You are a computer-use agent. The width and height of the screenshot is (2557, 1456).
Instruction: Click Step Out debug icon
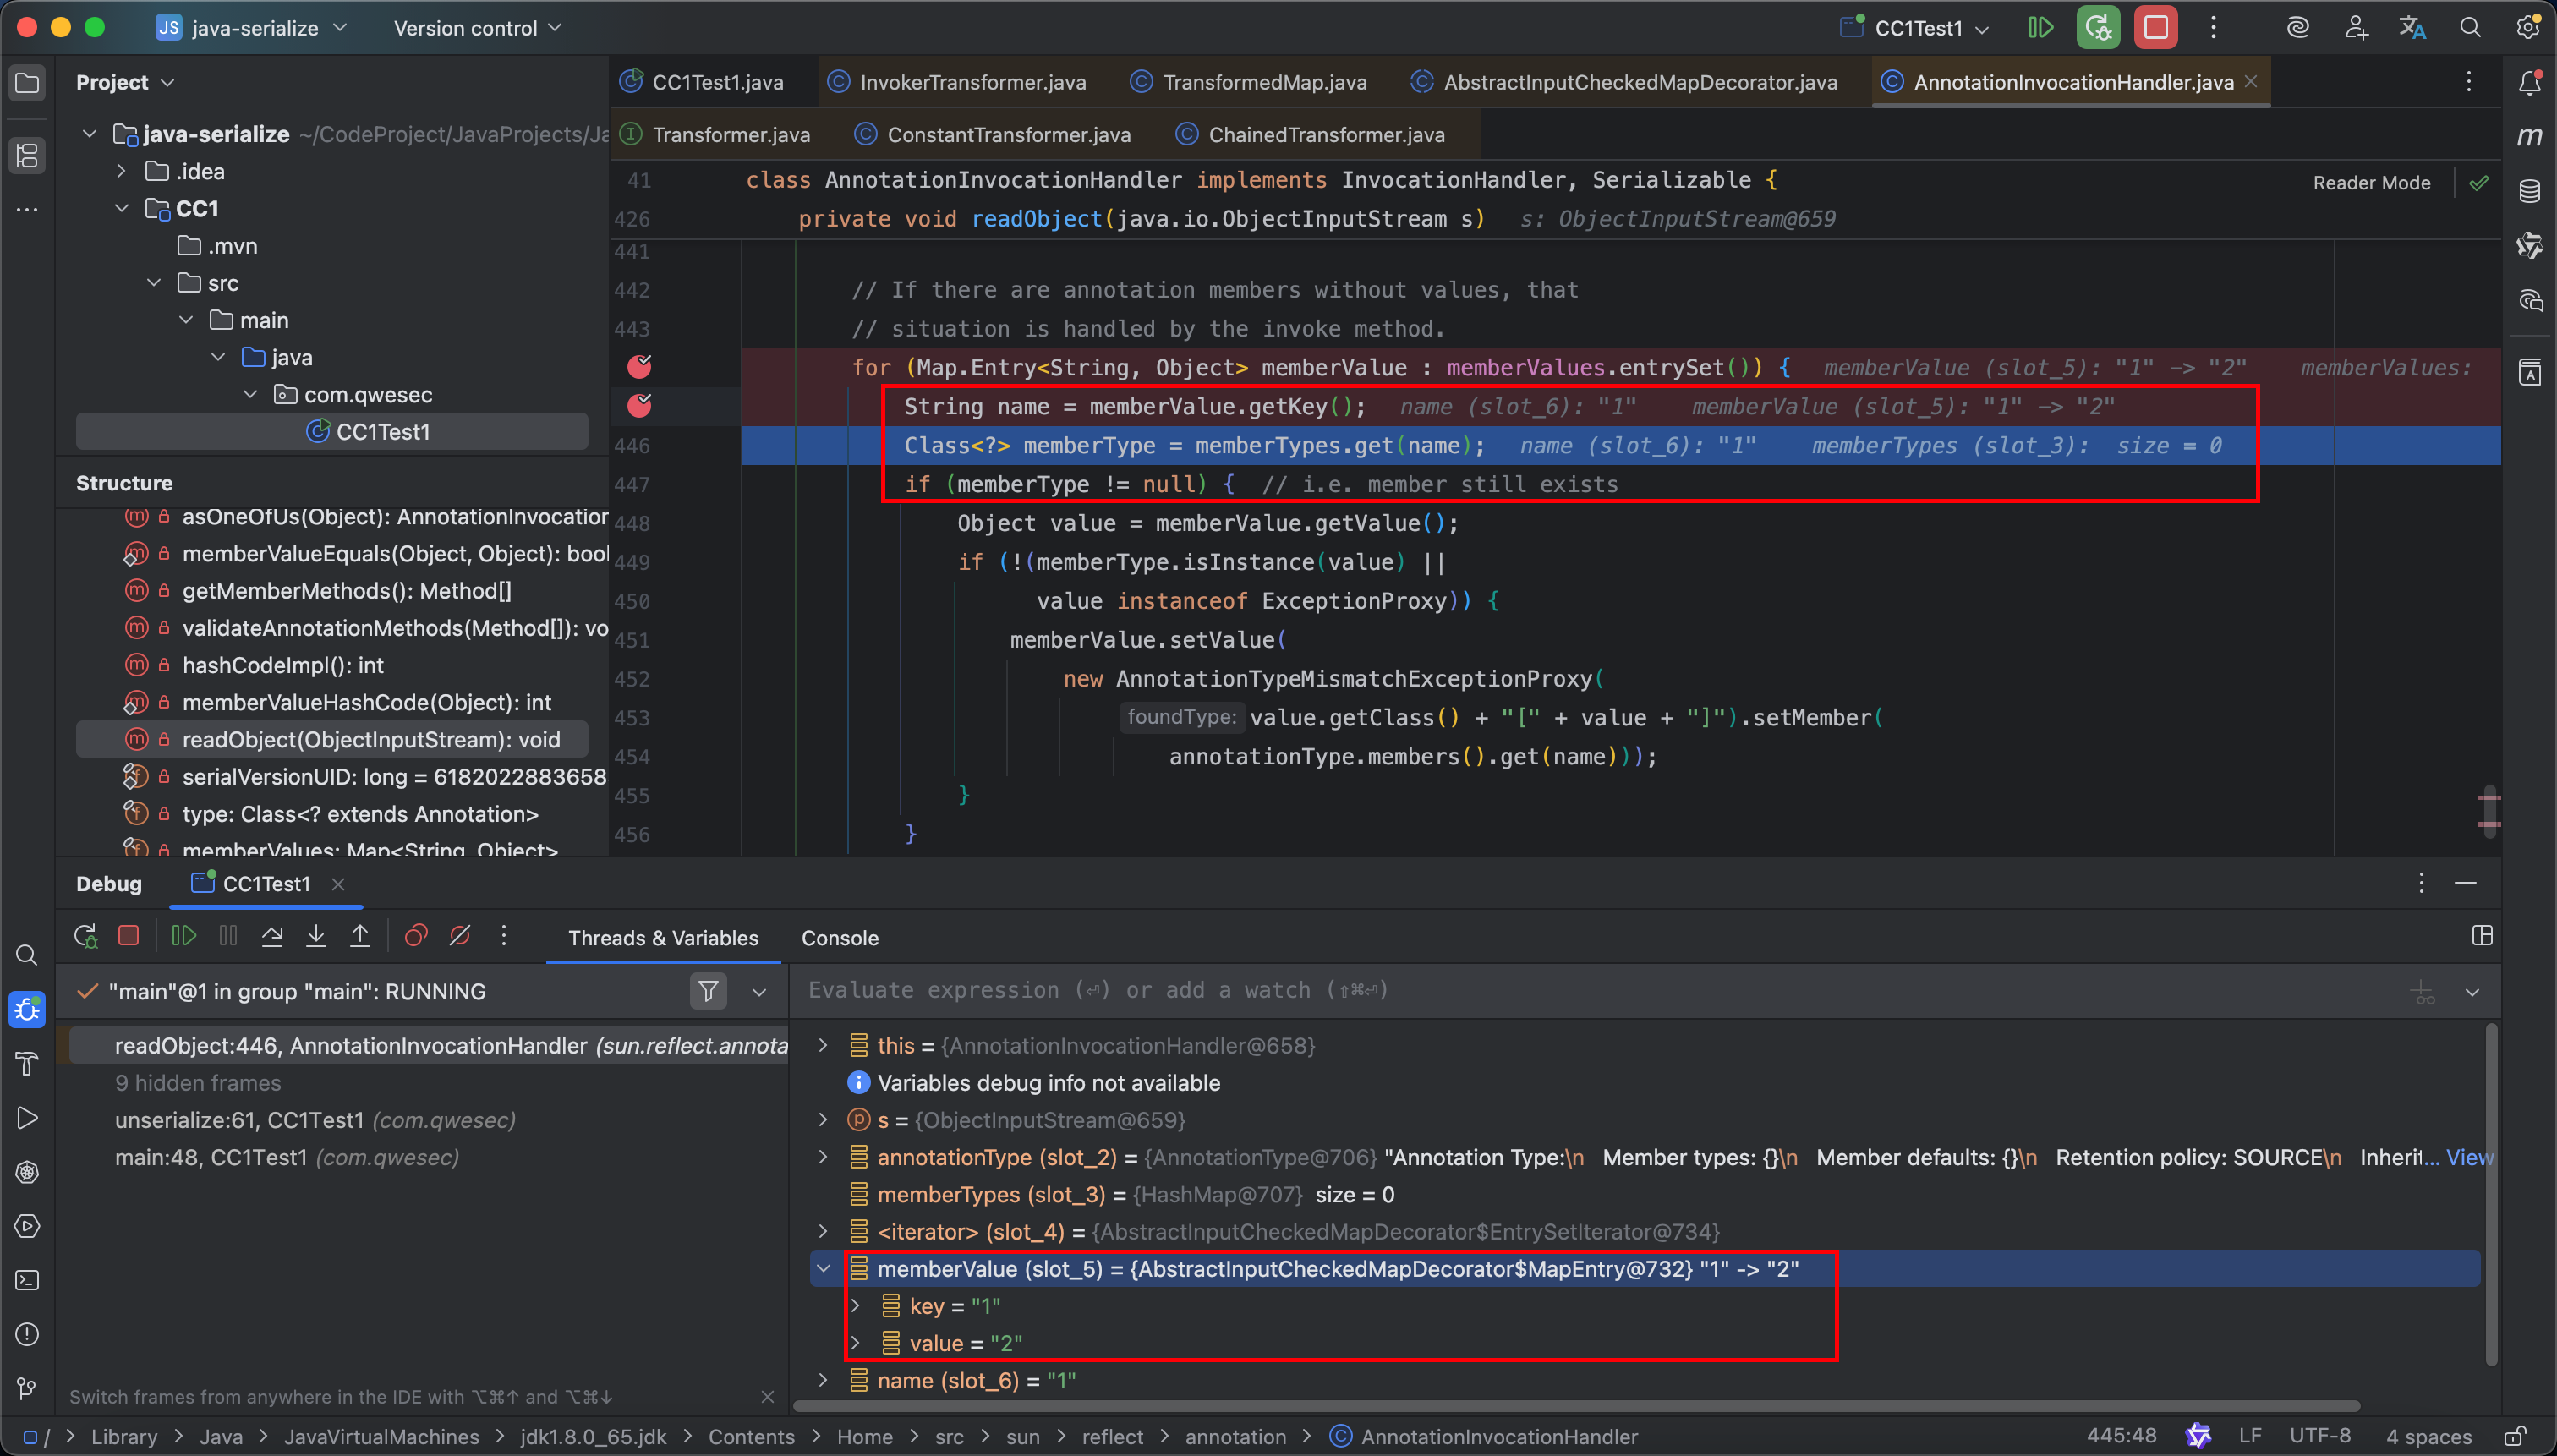pyautogui.click(x=360, y=936)
